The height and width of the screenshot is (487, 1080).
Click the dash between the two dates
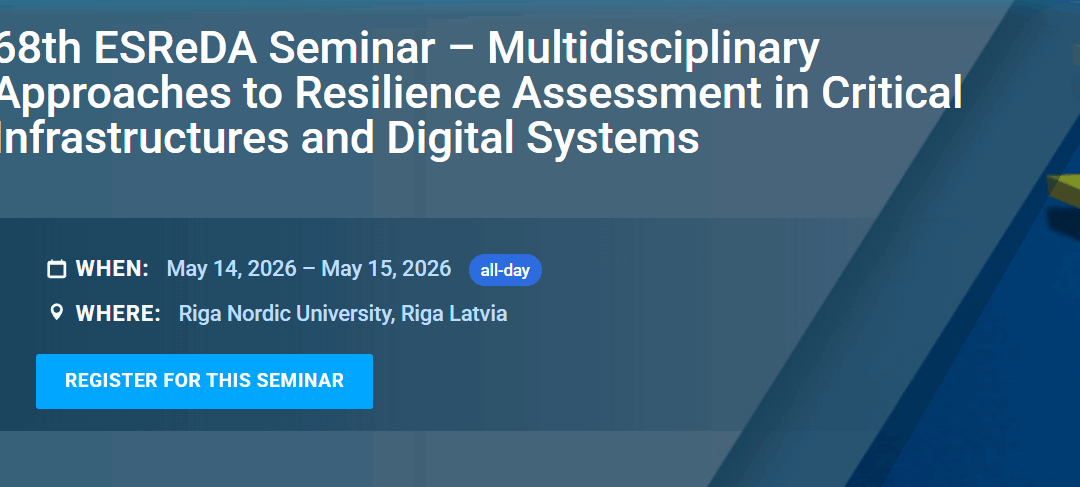pyautogui.click(x=309, y=269)
